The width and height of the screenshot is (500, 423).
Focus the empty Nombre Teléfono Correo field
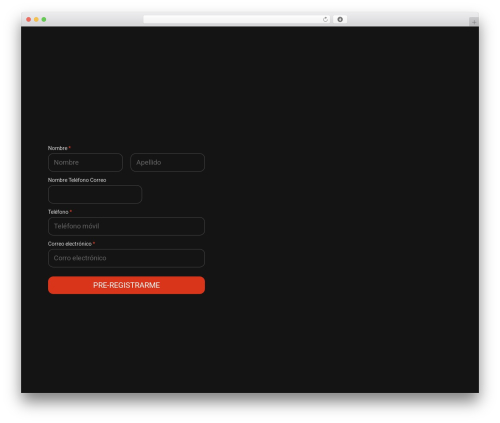click(95, 194)
